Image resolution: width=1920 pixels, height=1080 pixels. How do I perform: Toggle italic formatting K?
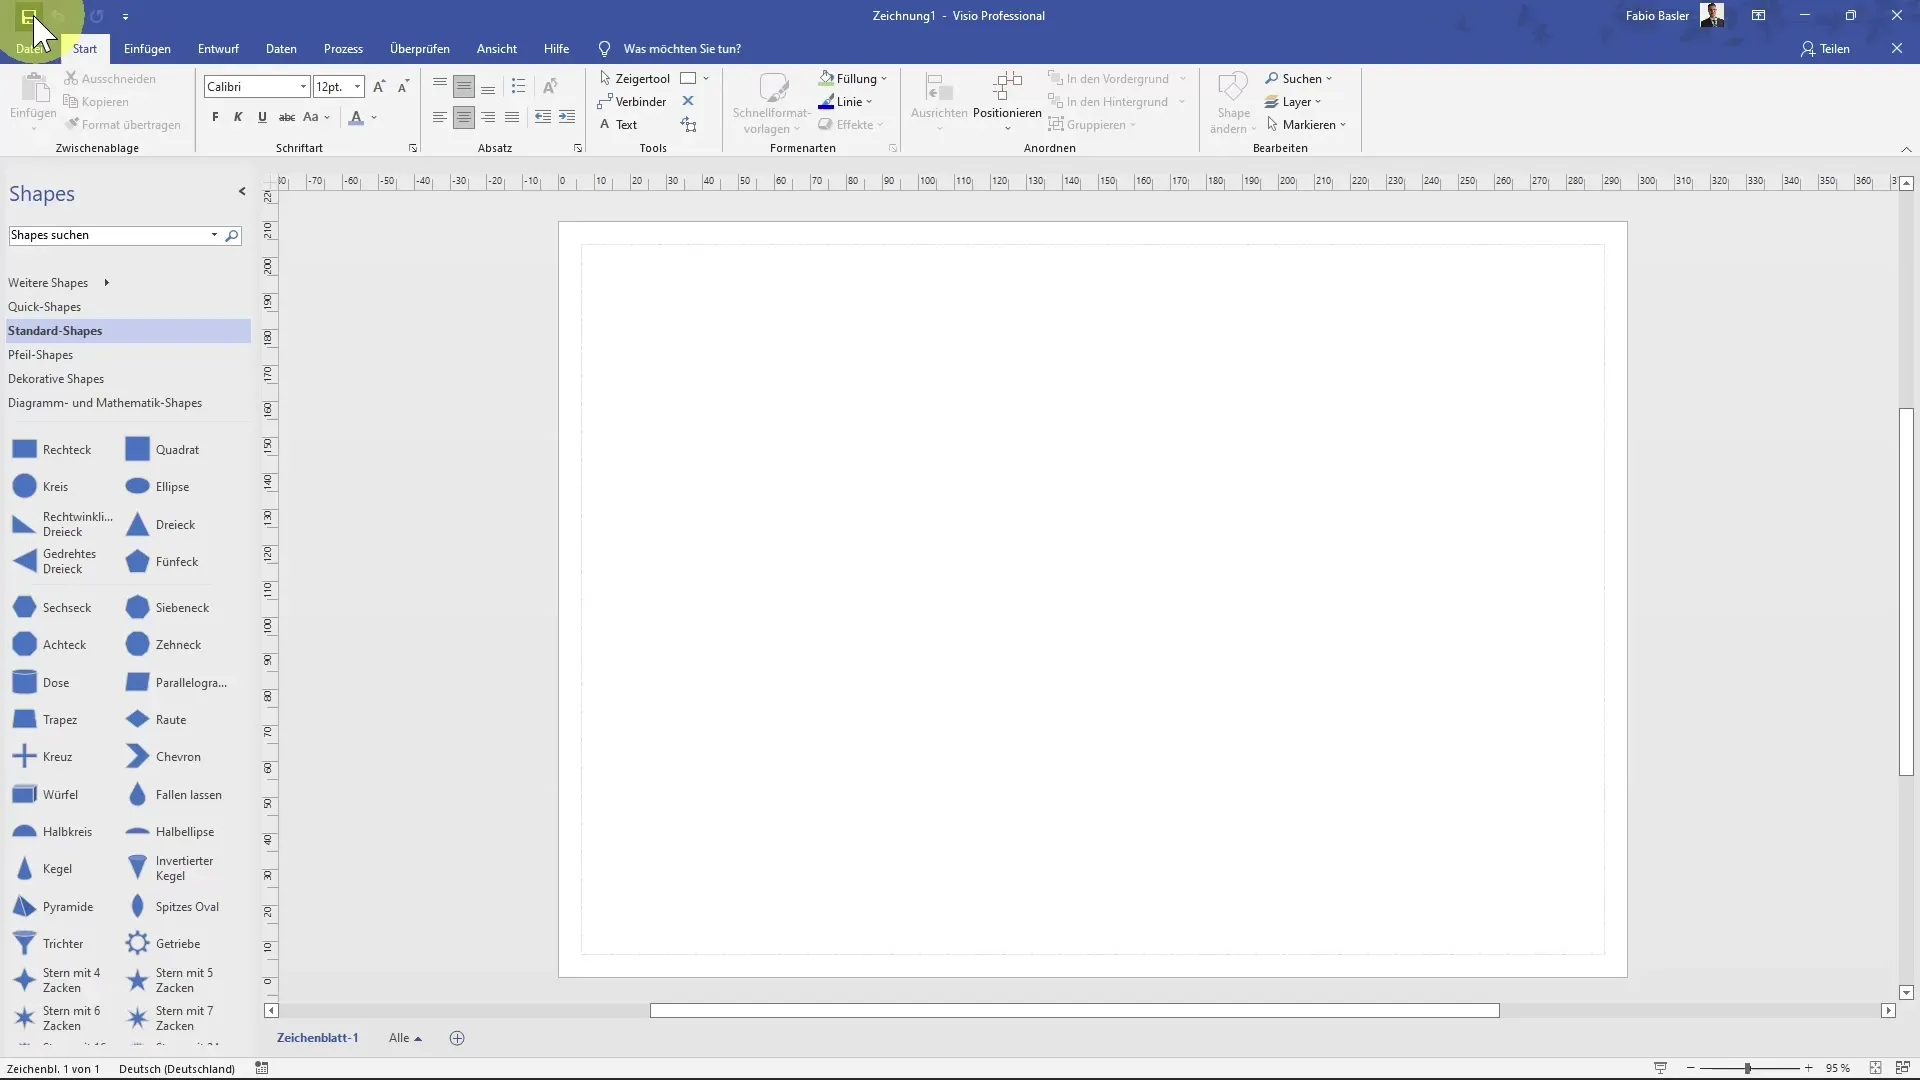pyautogui.click(x=238, y=117)
